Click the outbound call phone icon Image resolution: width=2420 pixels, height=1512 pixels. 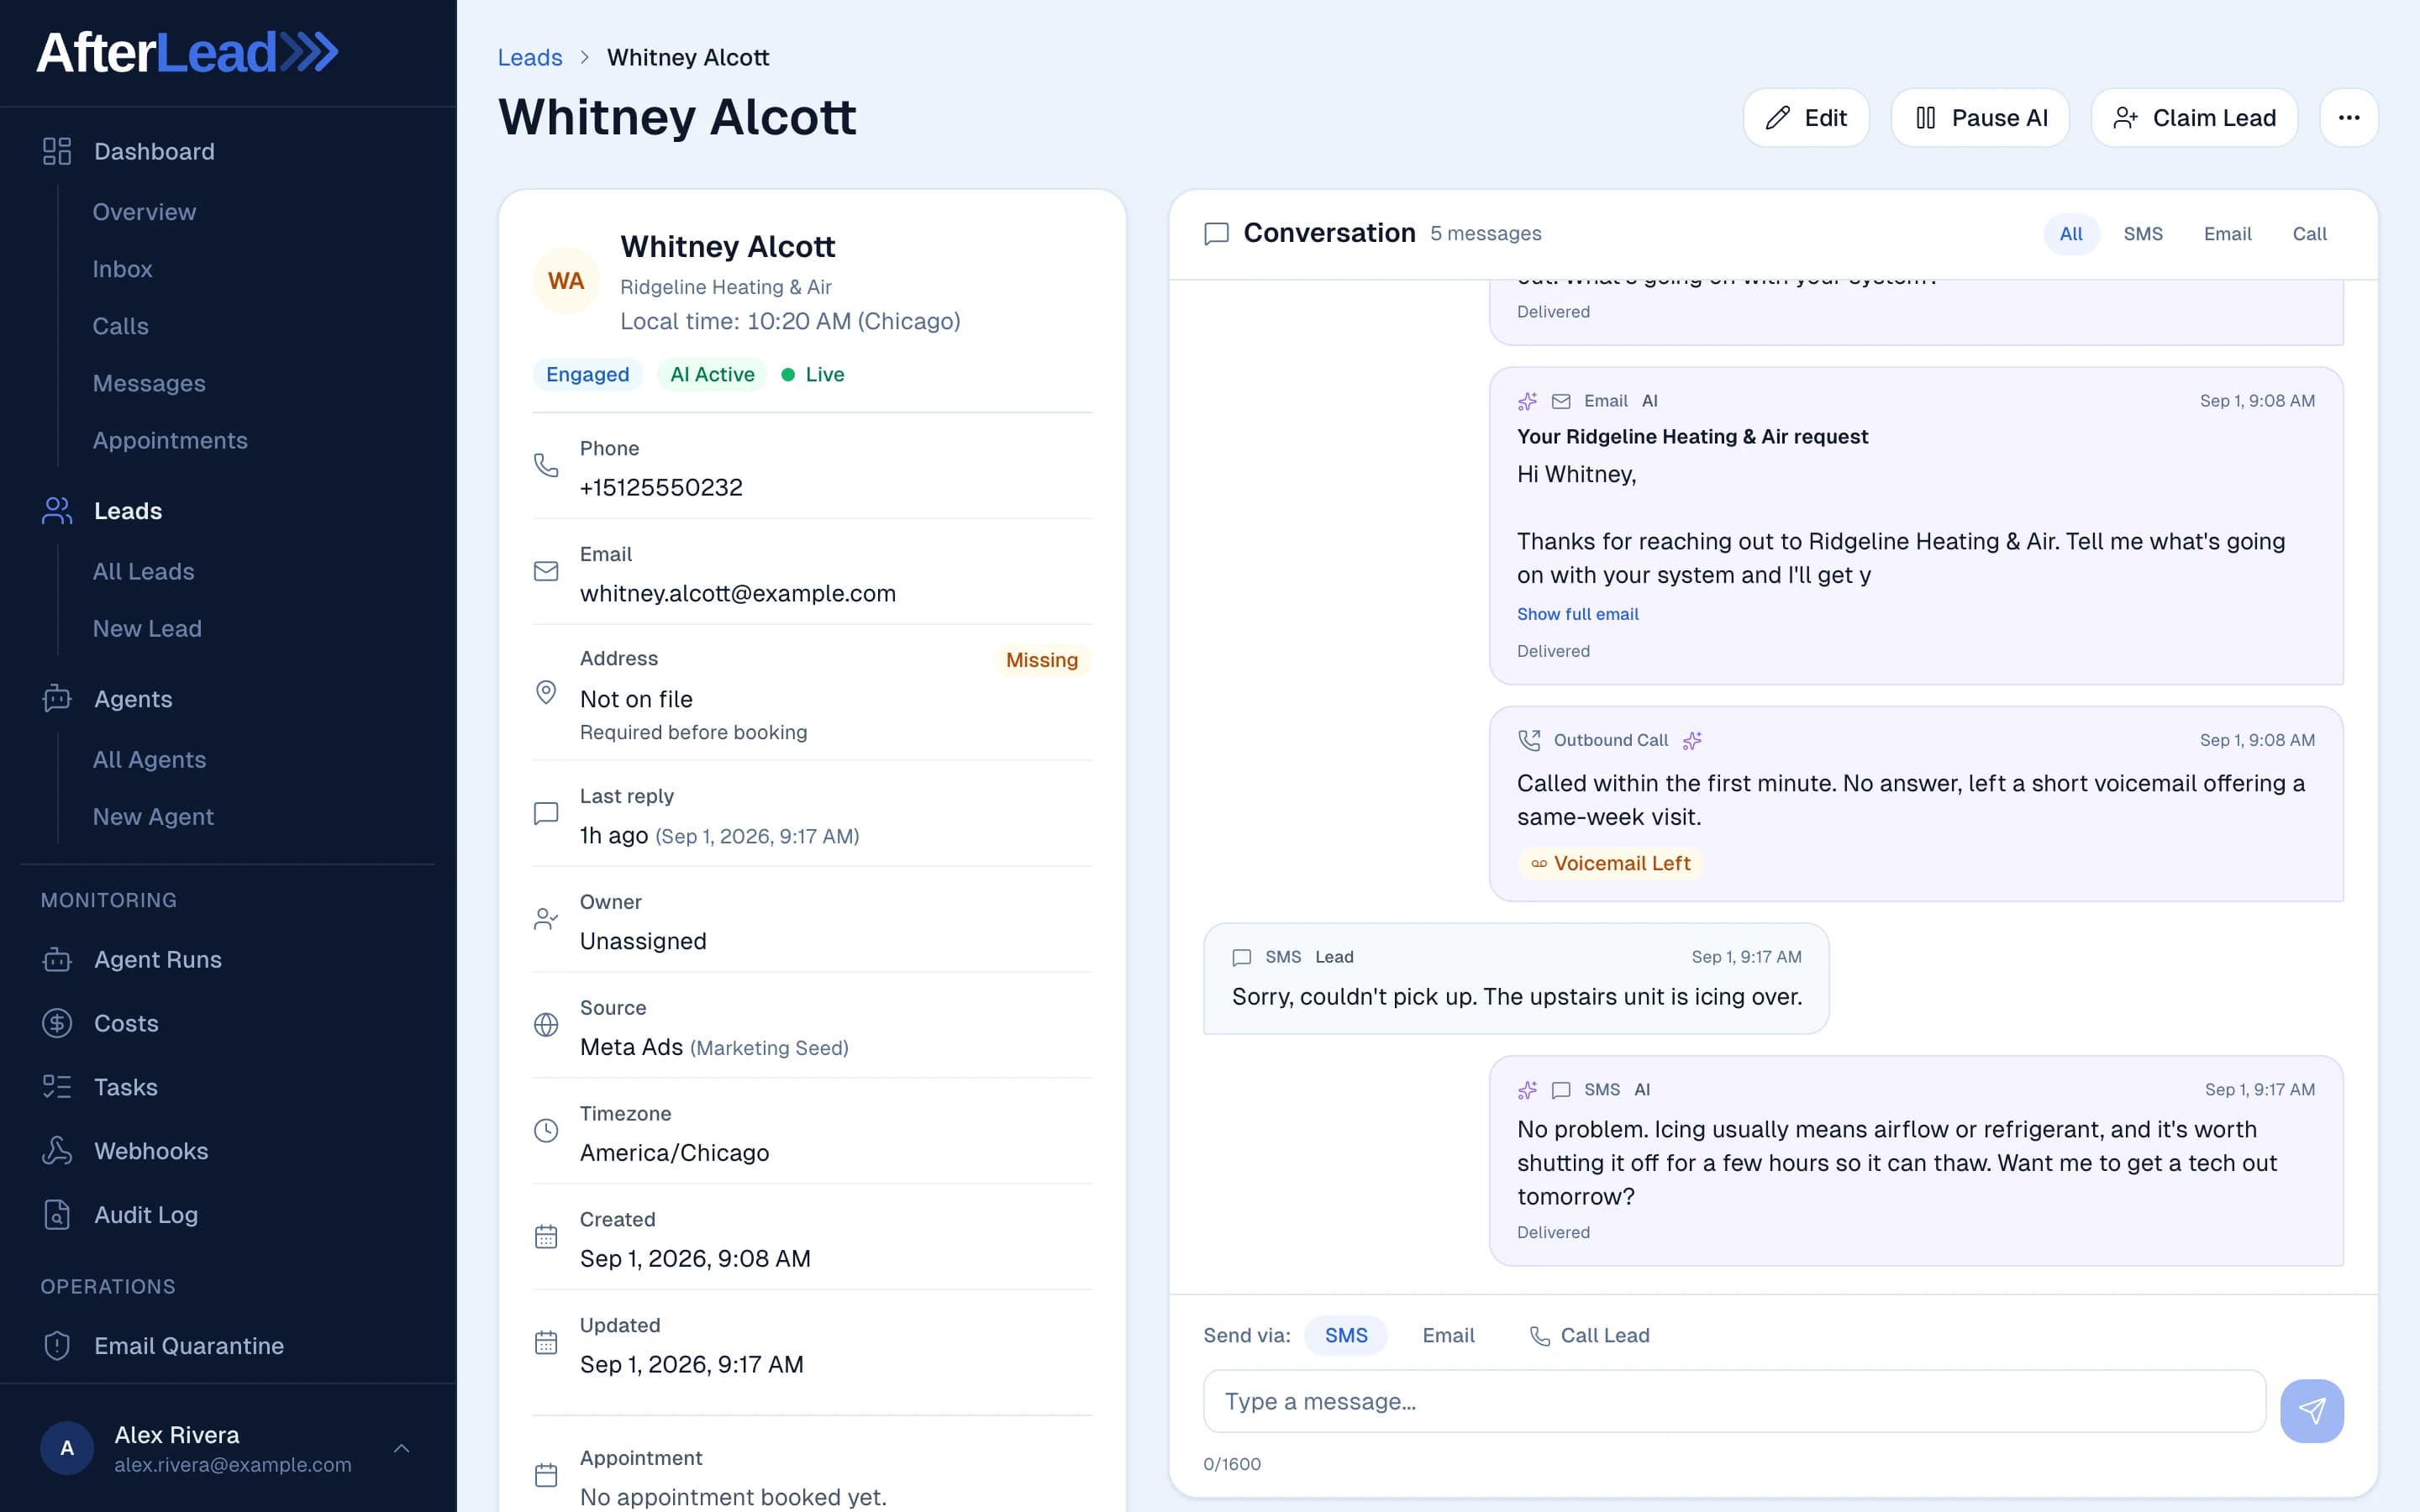[x=1529, y=740]
